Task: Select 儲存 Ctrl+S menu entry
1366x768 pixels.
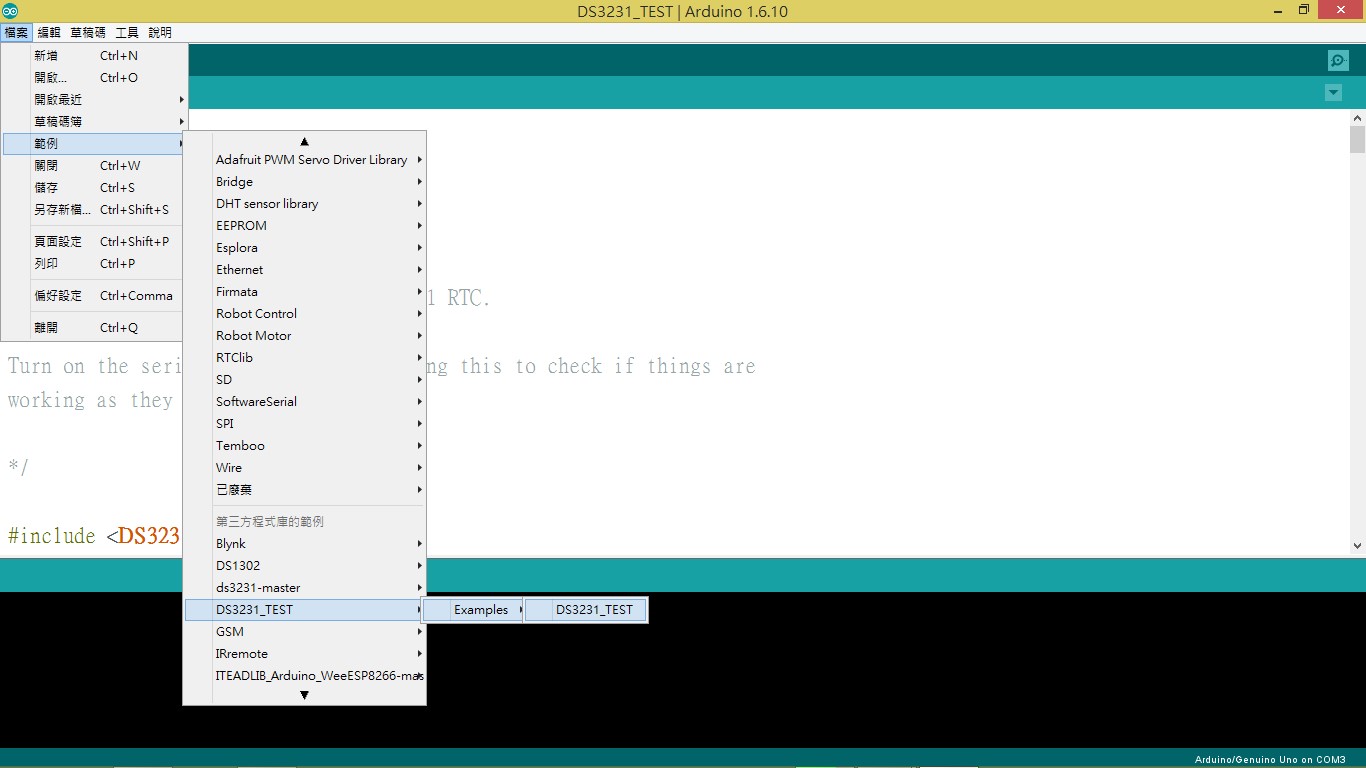Action: (x=94, y=188)
